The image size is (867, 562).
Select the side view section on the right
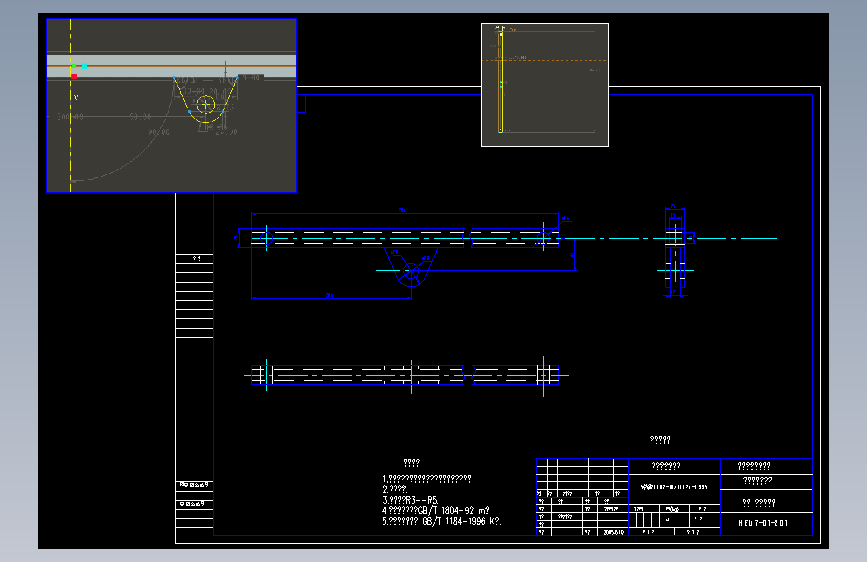tap(675, 252)
